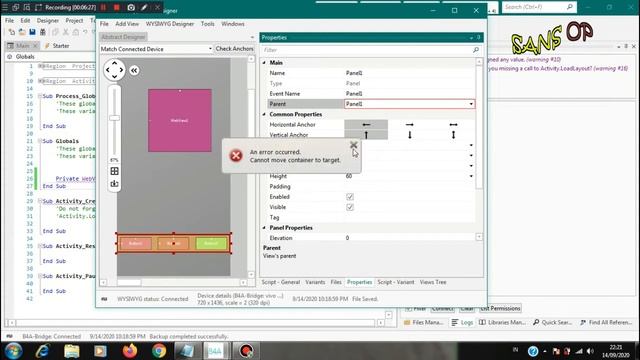Collapse the Common Properties section
The image size is (640, 360).
point(264,114)
